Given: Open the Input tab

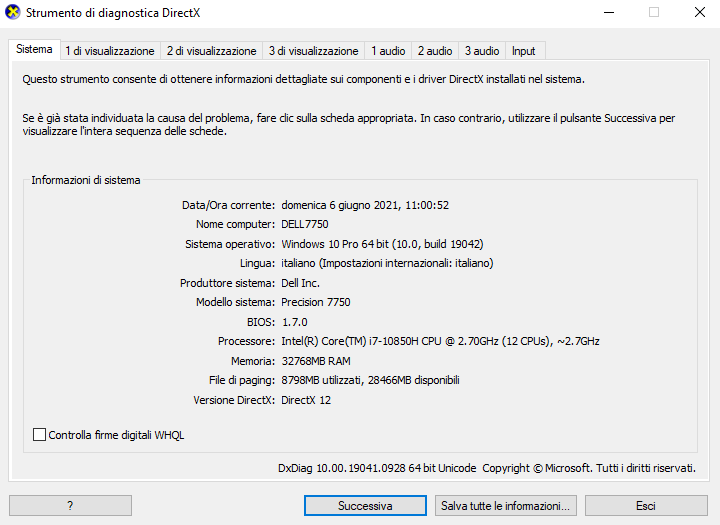Looking at the screenshot, I should [523, 51].
